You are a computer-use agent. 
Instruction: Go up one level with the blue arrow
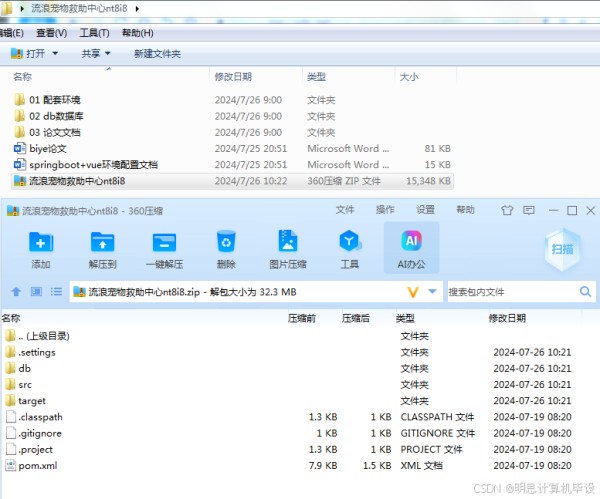coord(16,292)
